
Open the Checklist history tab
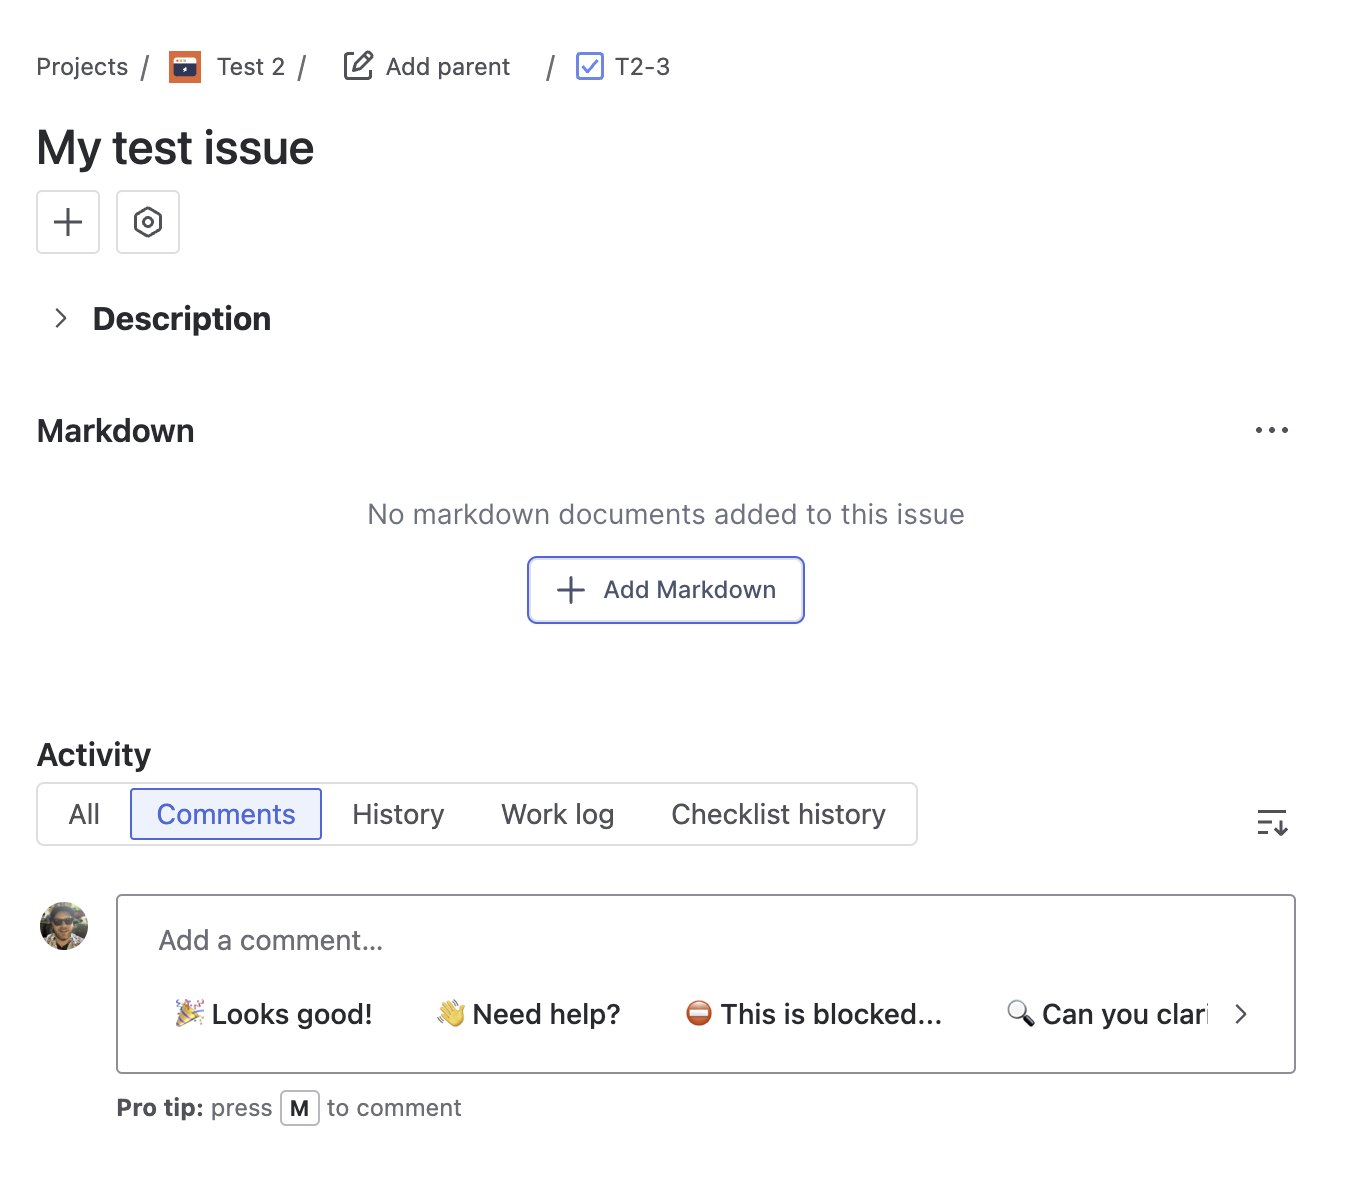point(778,814)
